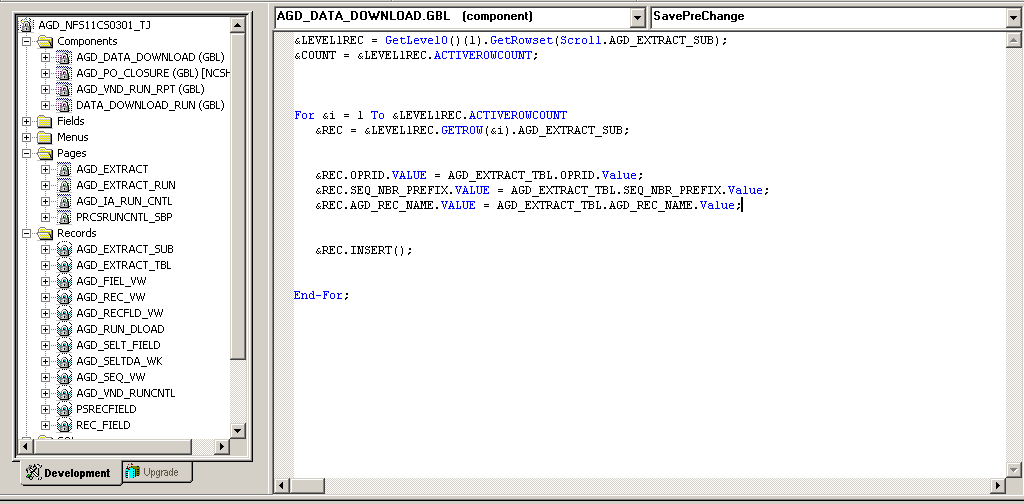Code editor scroll down arrow
The width and height of the screenshot is (1024, 504).
coord(1013,469)
